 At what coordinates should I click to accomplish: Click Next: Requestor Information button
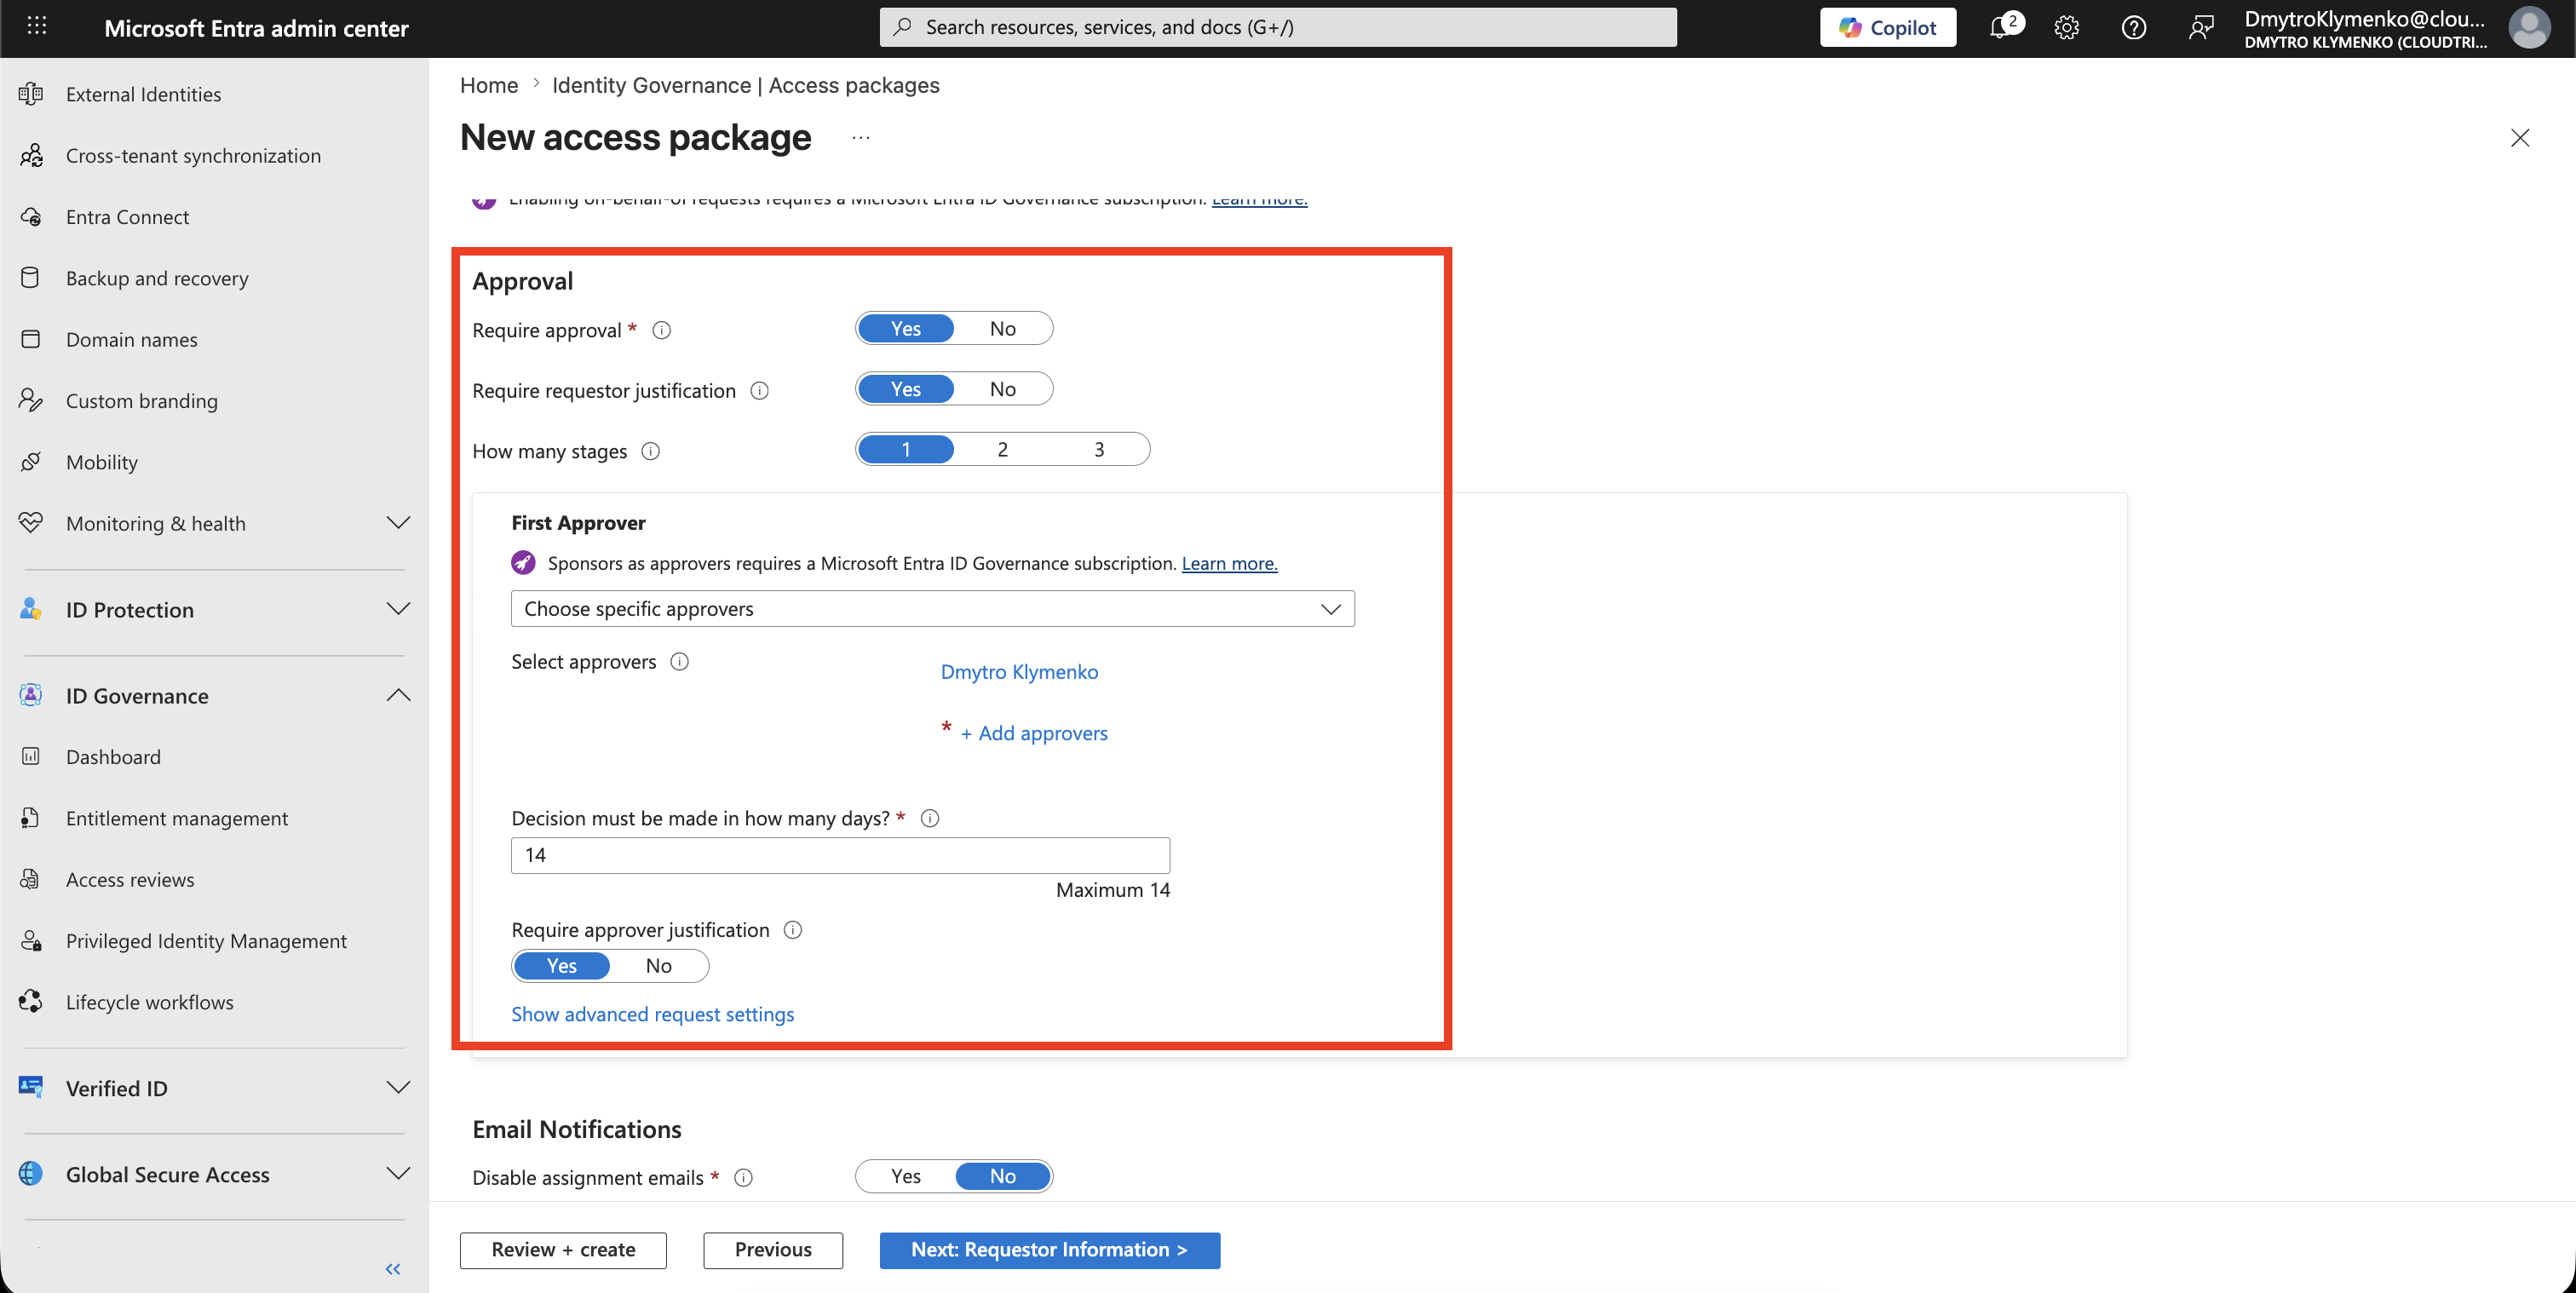click(1050, 1250)
